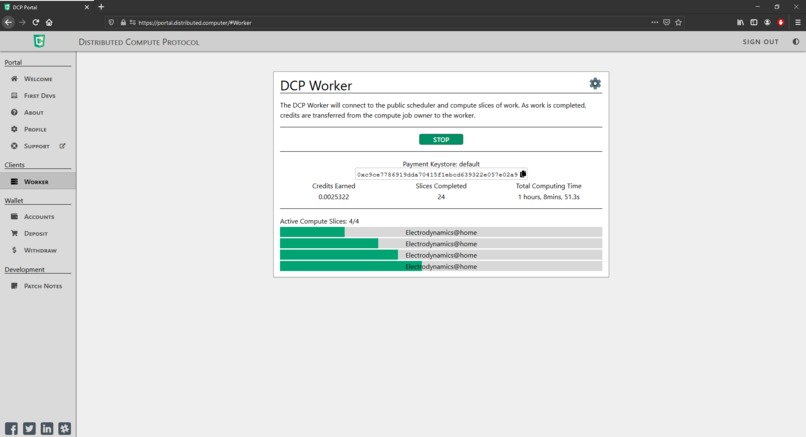Show the browser sidebars
The height and width of the screenshot is (437, 806).
[x=754, y=22]
